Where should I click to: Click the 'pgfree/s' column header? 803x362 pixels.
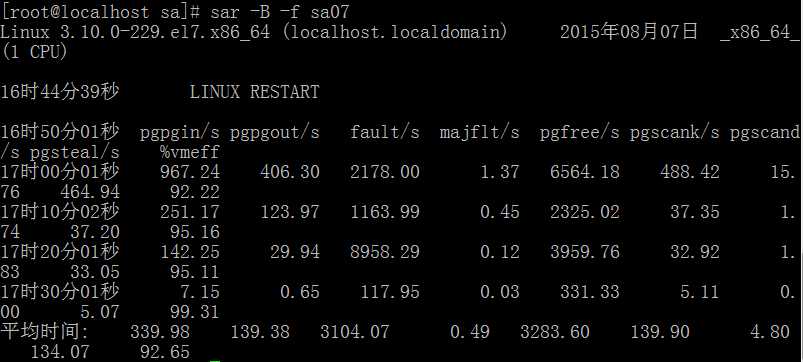coord(580,133)
